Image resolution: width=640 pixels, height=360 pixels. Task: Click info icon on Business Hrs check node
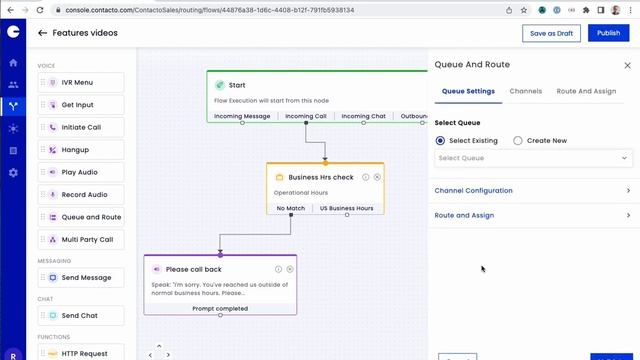(366, 177)
